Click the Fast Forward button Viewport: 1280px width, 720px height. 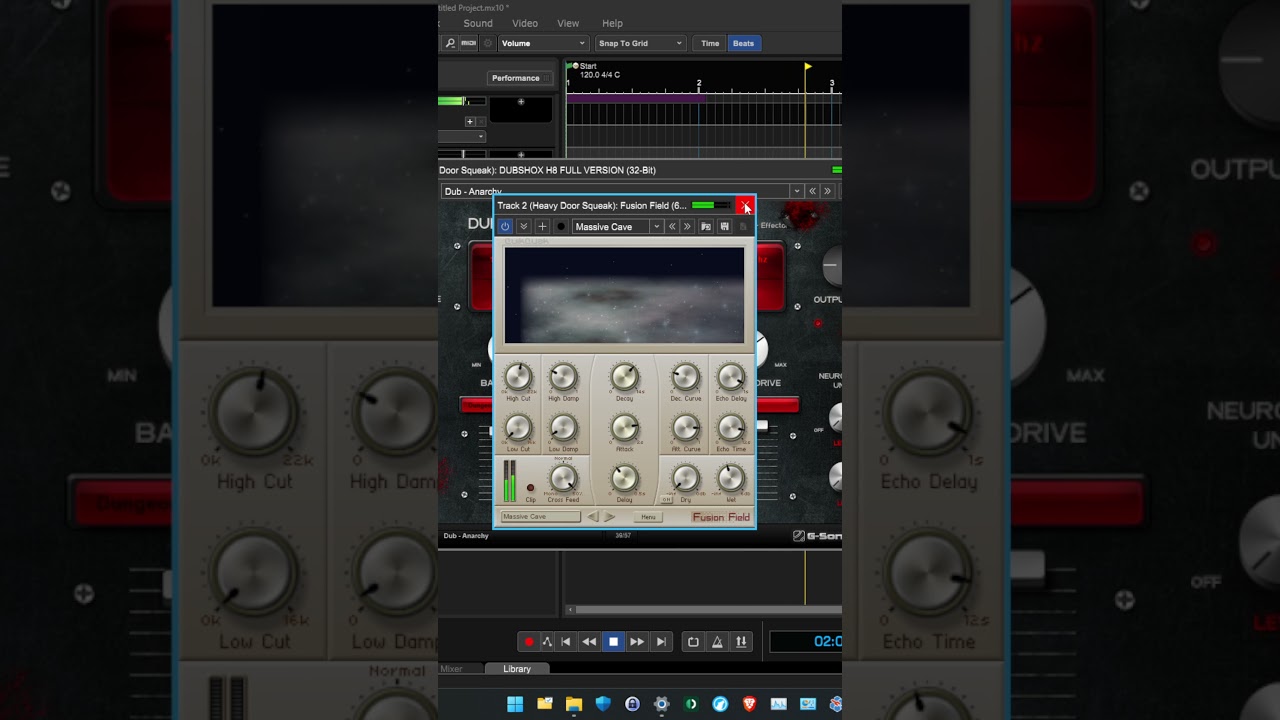[637, 642]
